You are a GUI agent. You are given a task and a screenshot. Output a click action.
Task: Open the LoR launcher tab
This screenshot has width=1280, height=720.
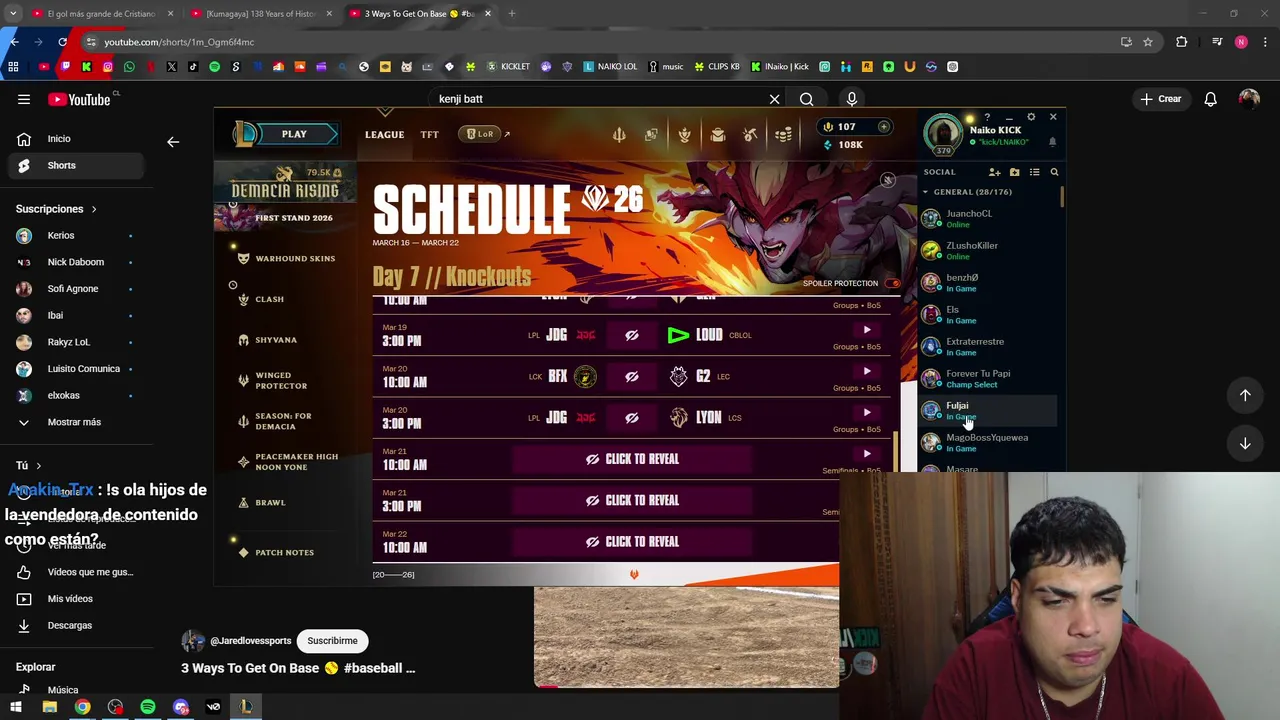click(480, 134)
